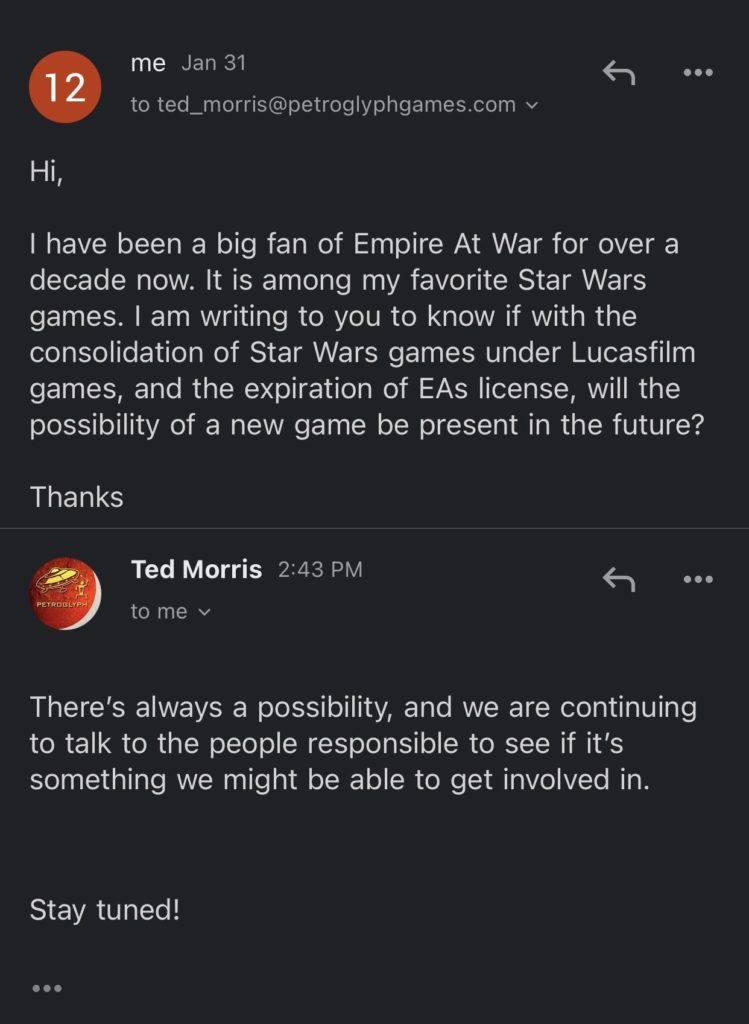Reply to the first message from me
Screen dimensions: 749x1024
tap(619, 73)
